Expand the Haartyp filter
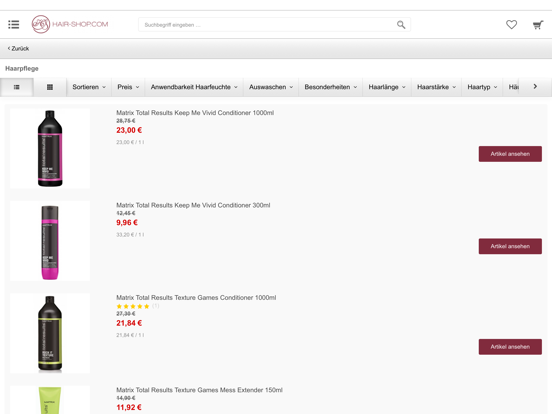The width and height of the screenshot is (552, 414). 482,87
